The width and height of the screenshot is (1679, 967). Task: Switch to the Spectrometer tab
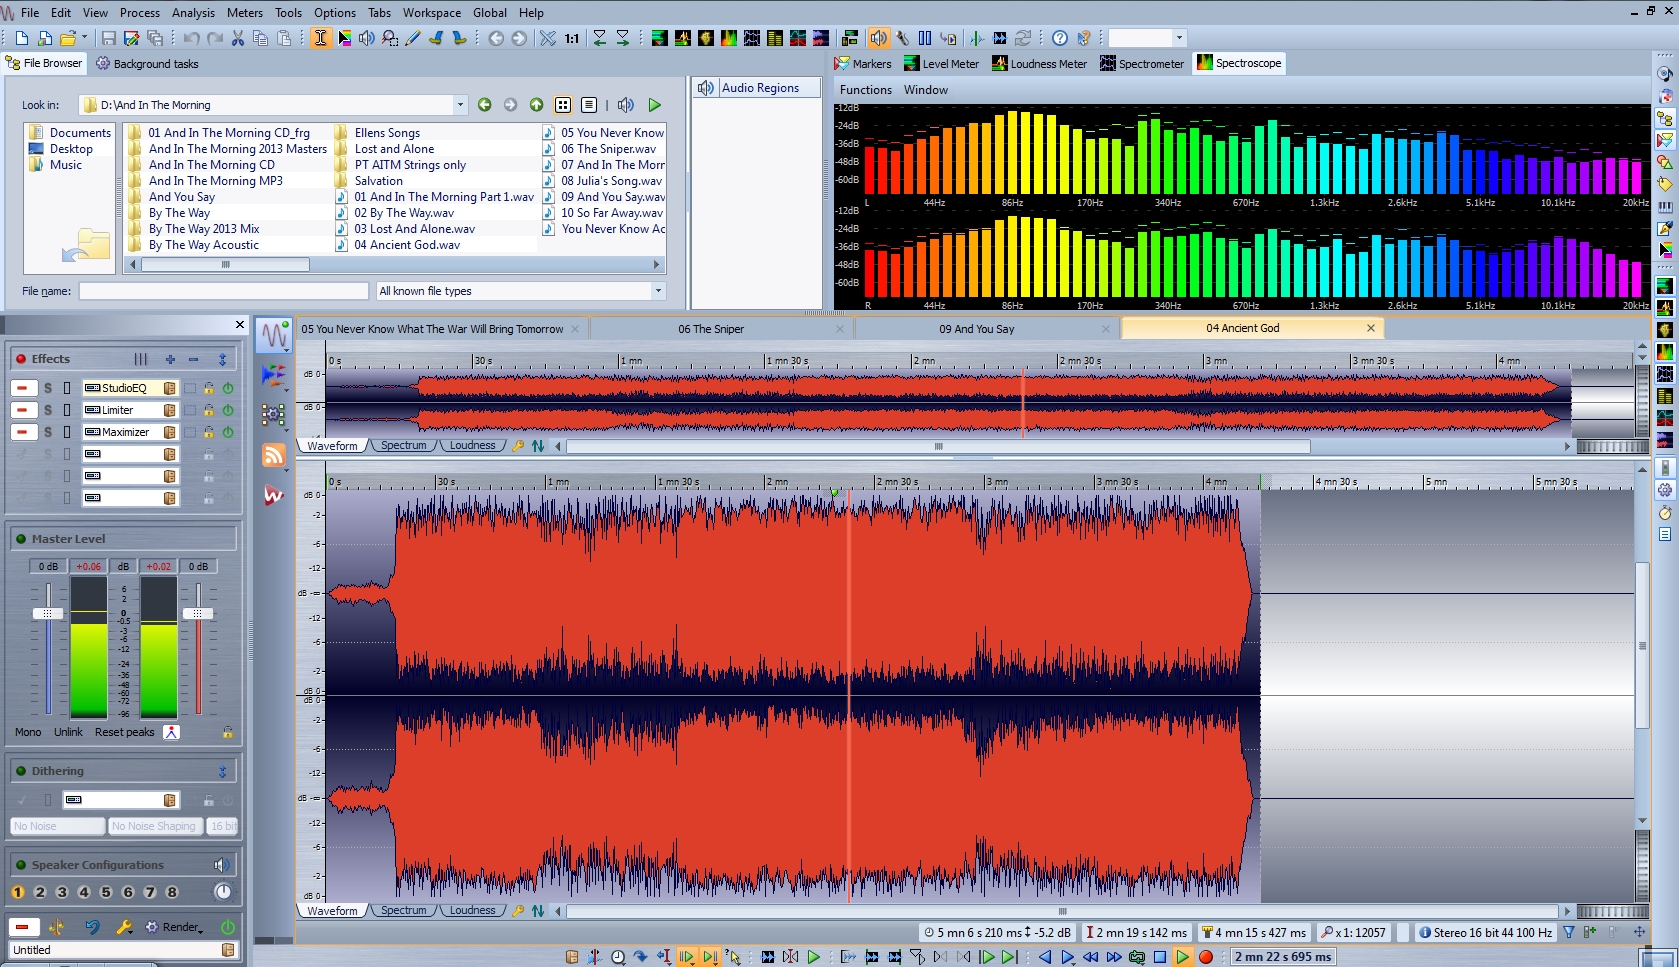pyautogui.click(x=1141, y=63)
